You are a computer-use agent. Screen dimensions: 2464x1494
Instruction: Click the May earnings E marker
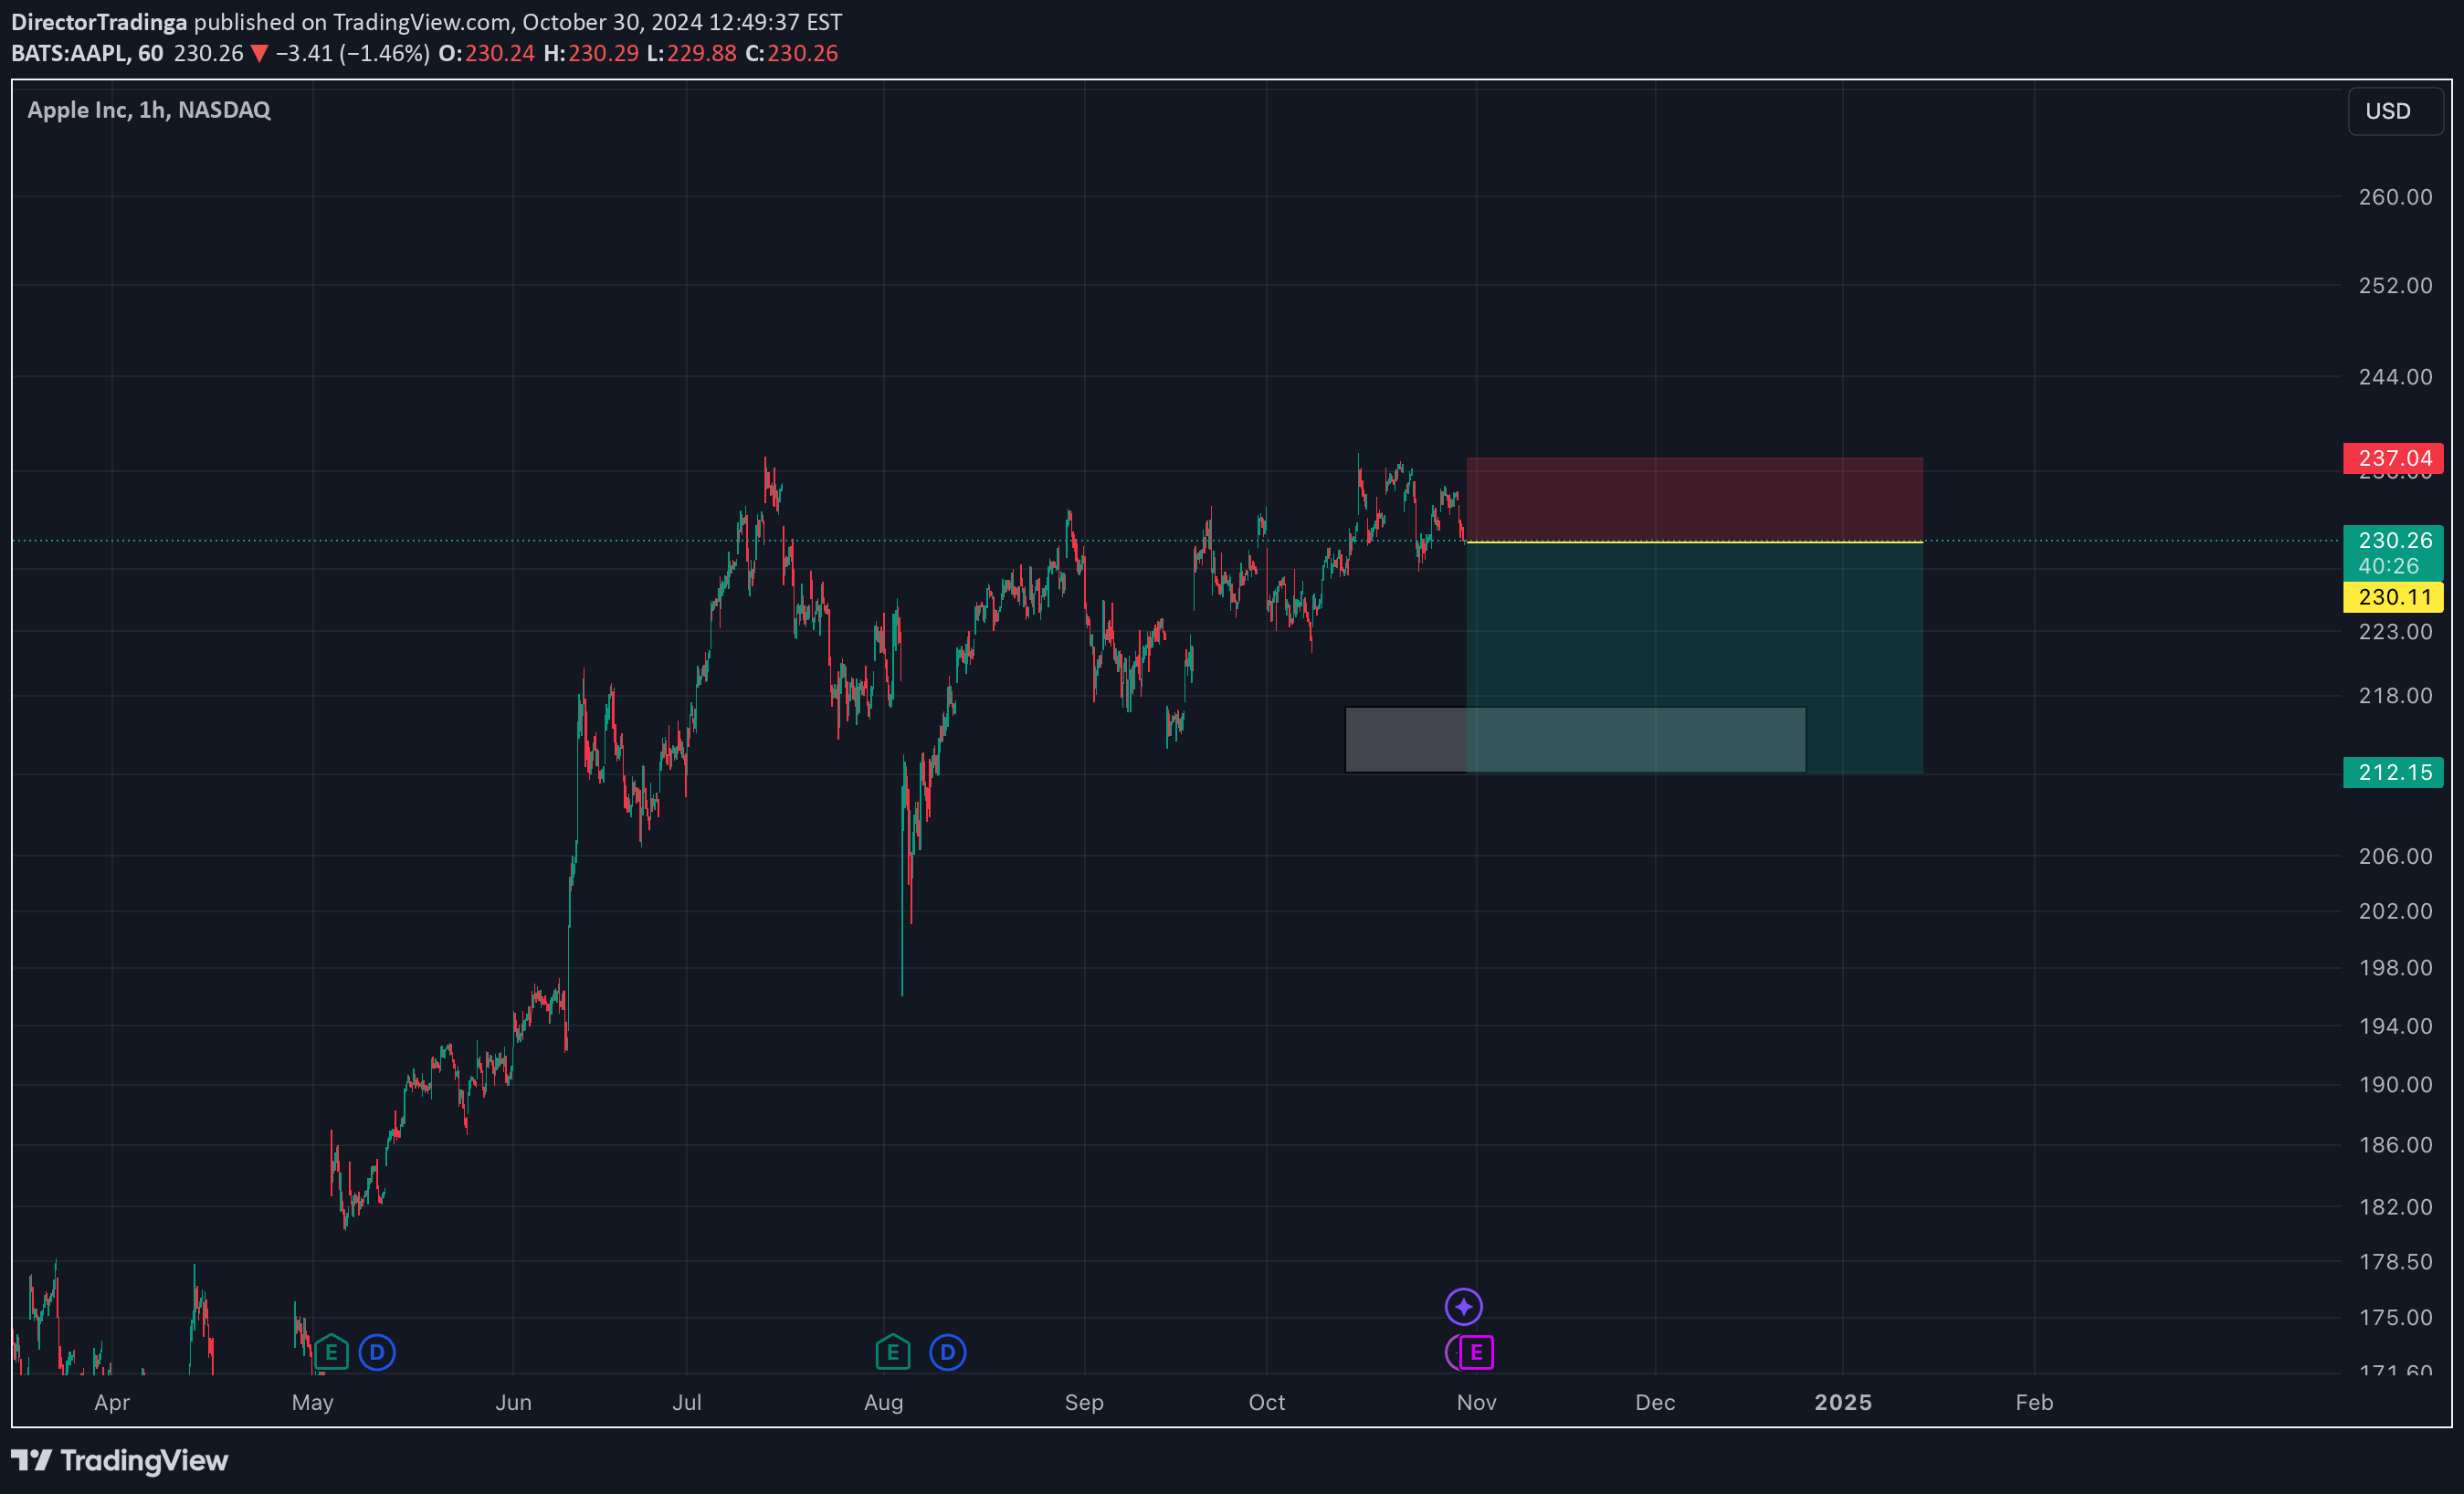[x=331, y=1353]
